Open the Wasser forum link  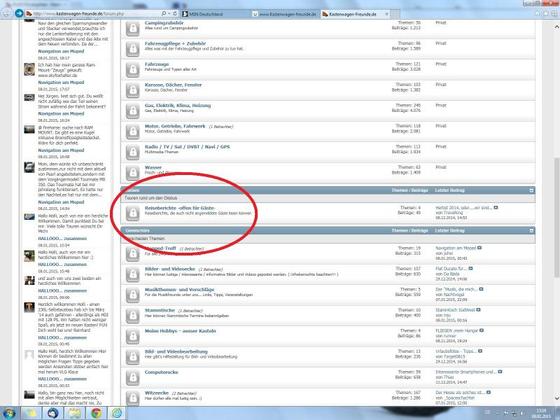point(153,168)
